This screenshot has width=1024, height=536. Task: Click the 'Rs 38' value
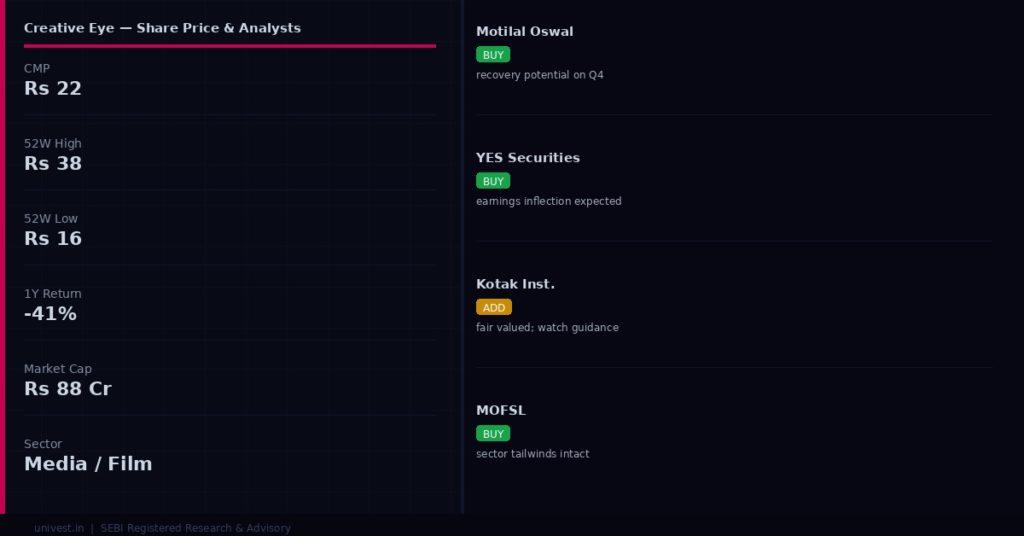pos(53,163)
